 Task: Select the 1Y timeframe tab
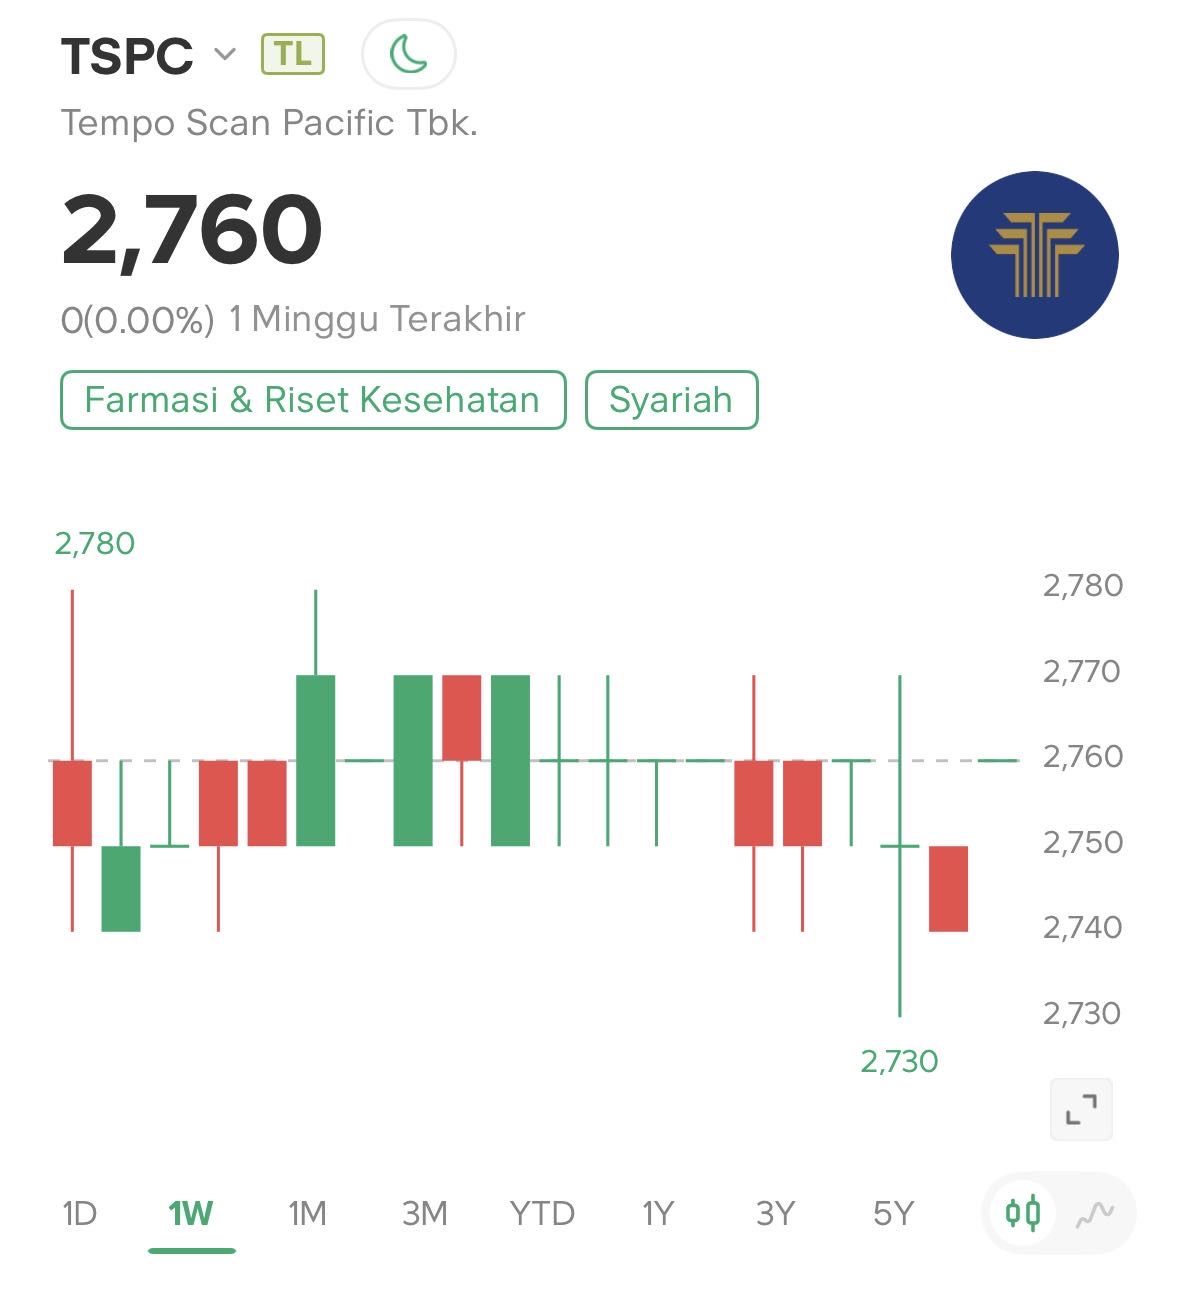658,1213
